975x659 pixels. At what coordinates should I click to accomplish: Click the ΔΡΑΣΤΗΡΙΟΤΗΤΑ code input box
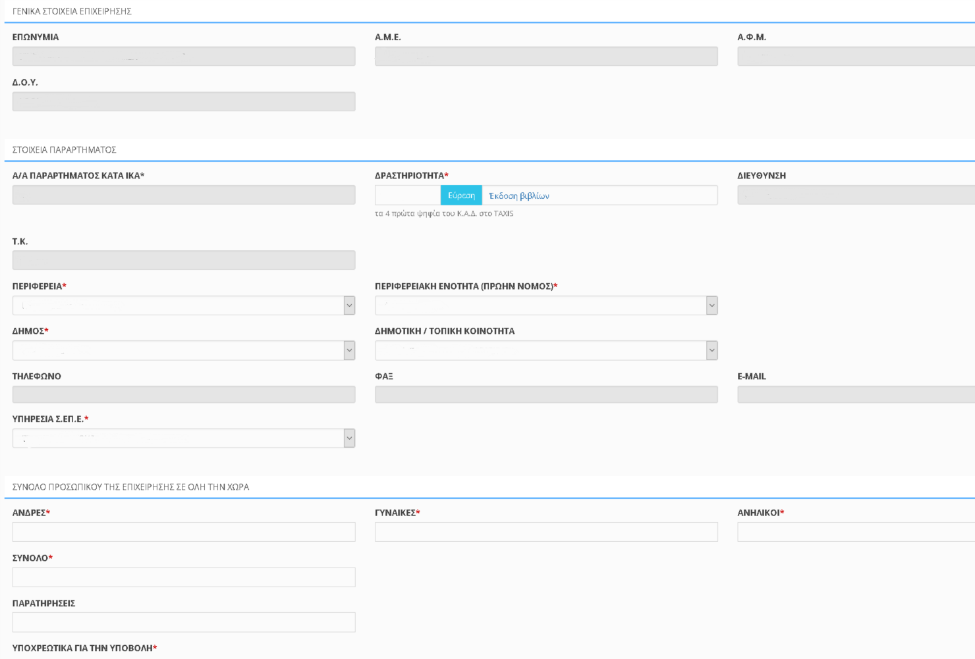(x=407, y=195)
